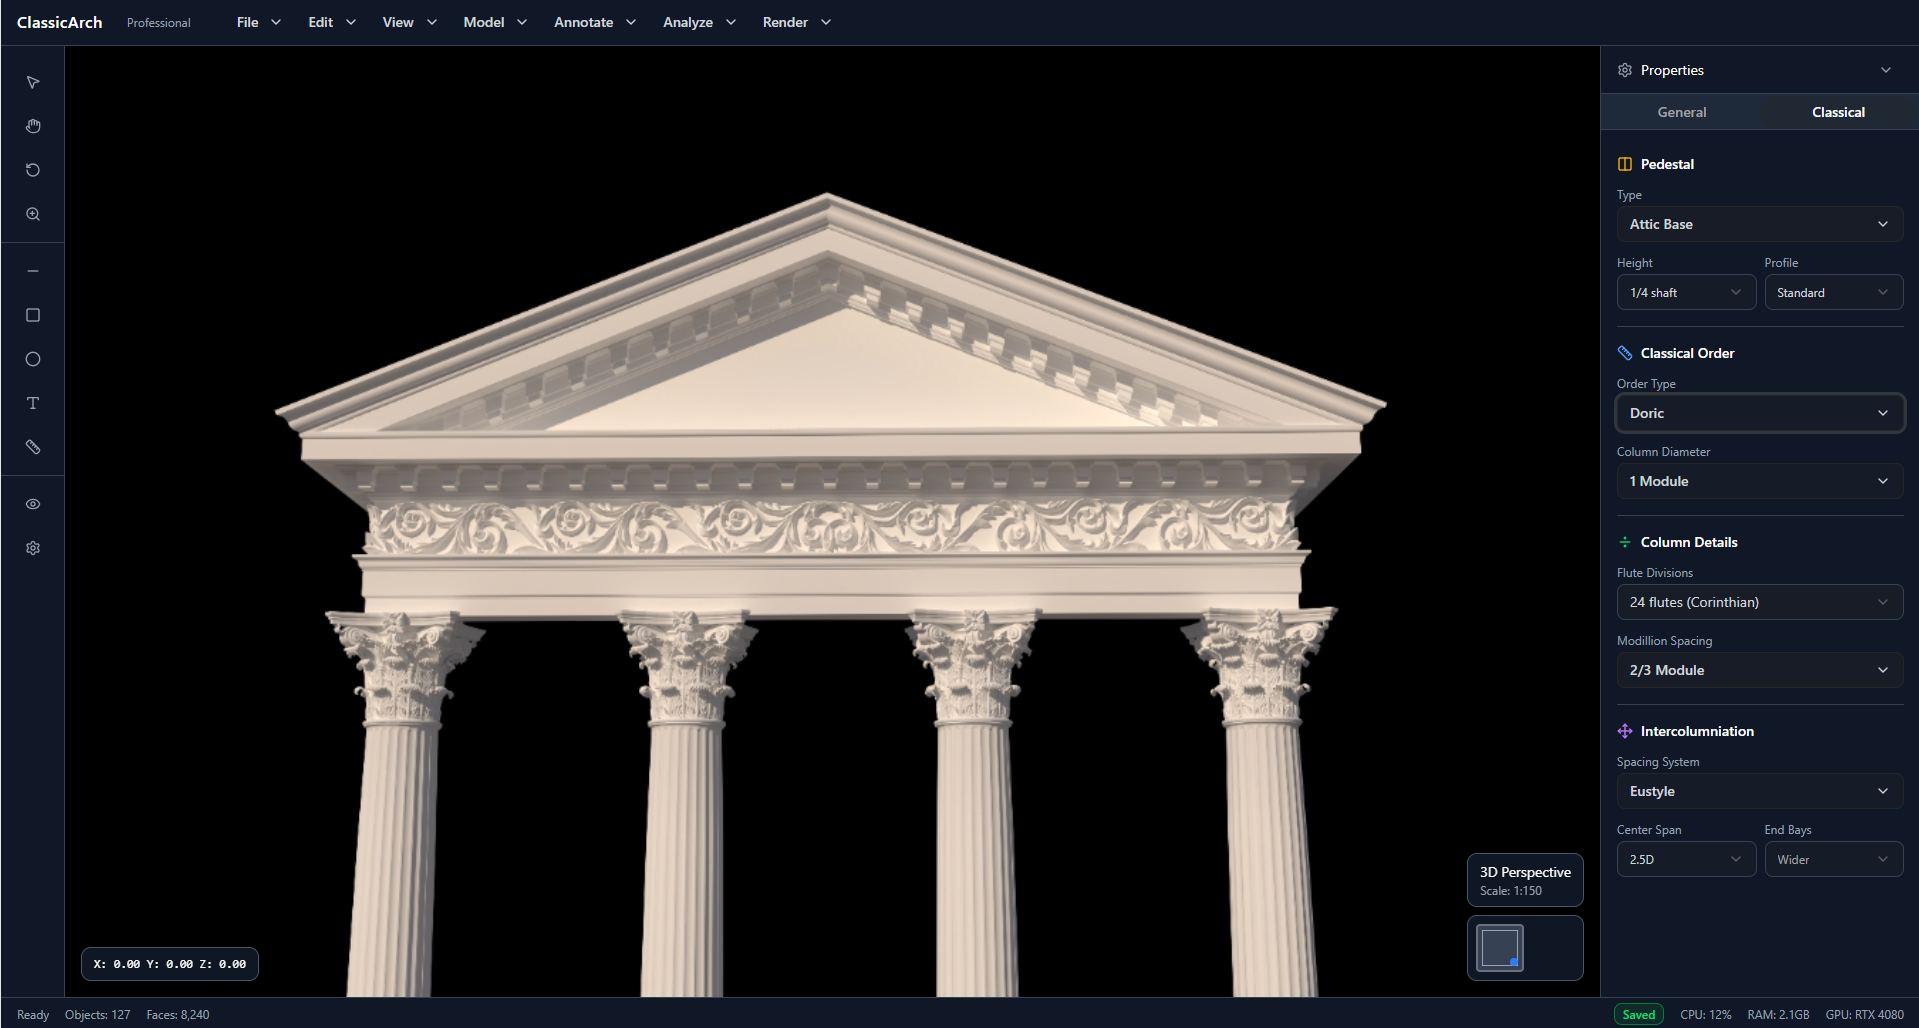Viewport: 1919px width, 1028px height.
Task: Activate the hand pan tool
Action: (x=33, y=126)
